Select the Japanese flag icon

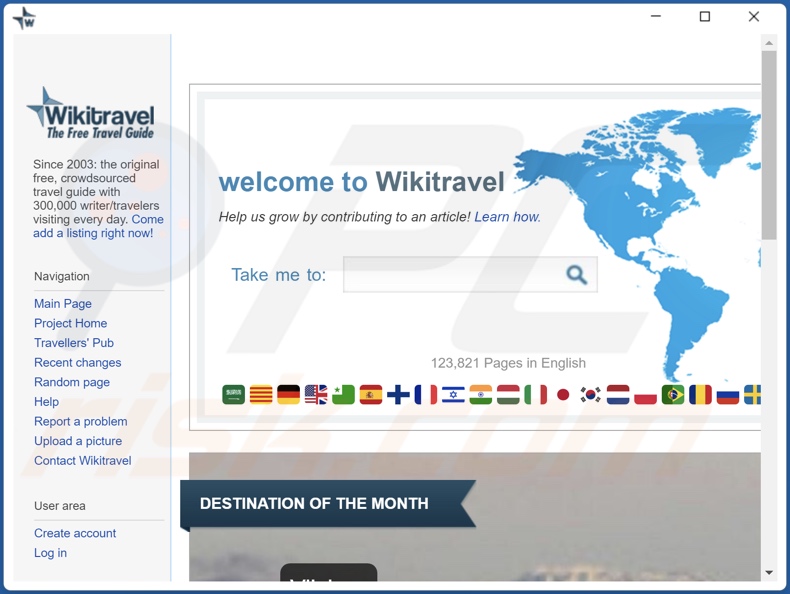click(x=563, y=394)
